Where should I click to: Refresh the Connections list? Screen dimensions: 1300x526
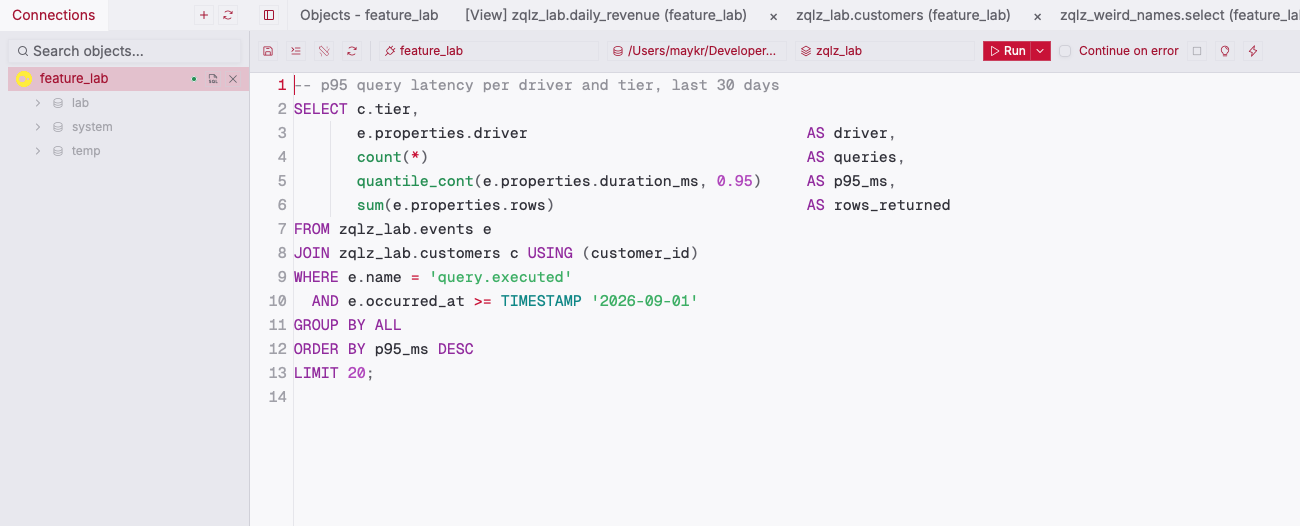[x=228, y=15]
